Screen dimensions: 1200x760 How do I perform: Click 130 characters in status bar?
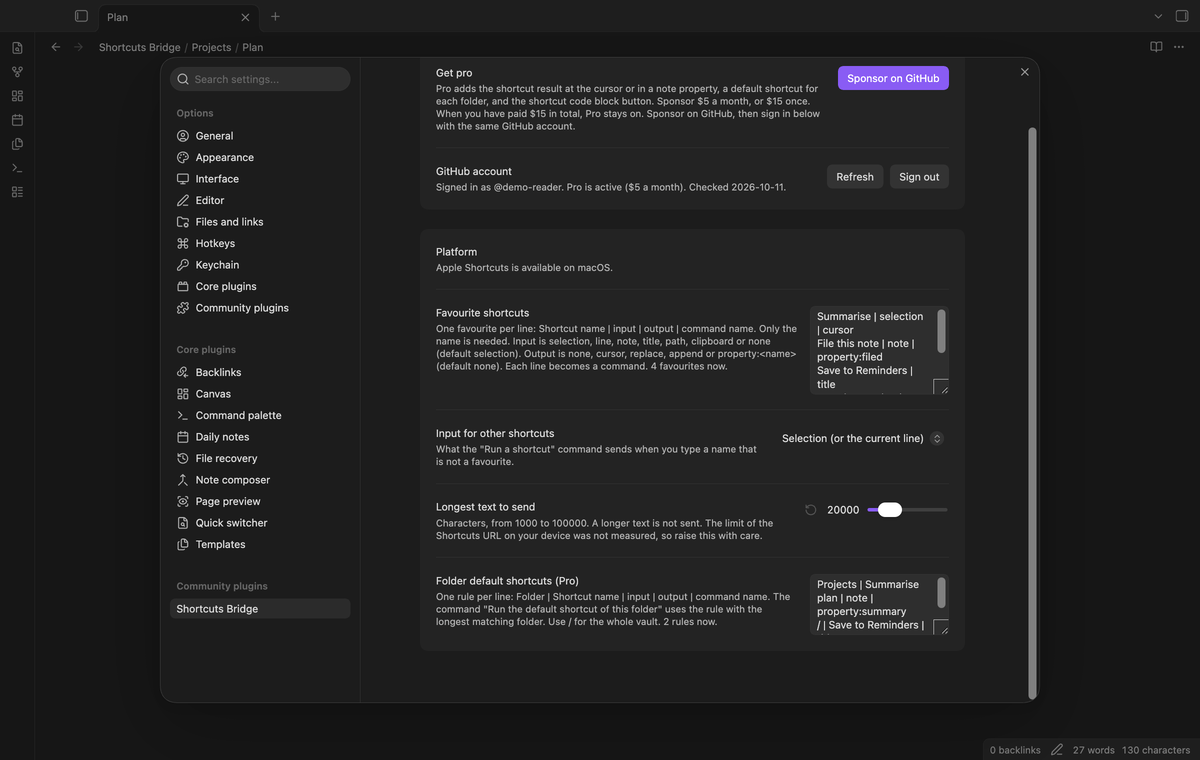[1156, 750]
